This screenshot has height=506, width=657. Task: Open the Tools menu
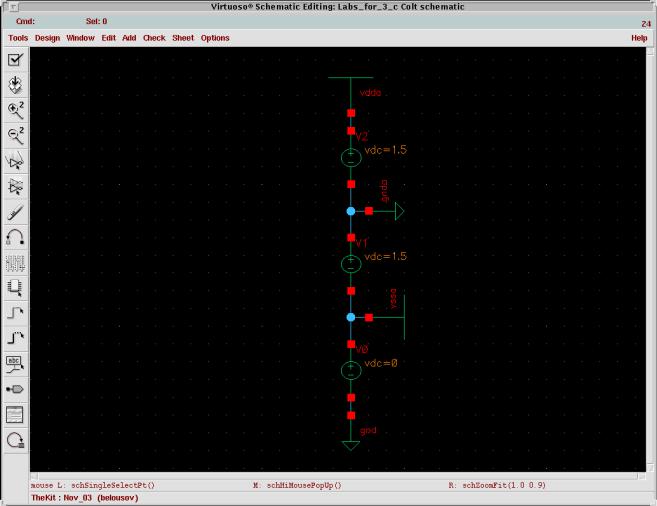coord(18,38)
